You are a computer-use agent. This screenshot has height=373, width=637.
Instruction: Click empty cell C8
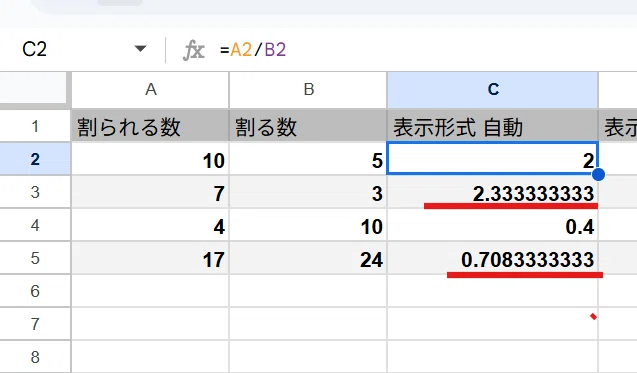coord(493,357)
